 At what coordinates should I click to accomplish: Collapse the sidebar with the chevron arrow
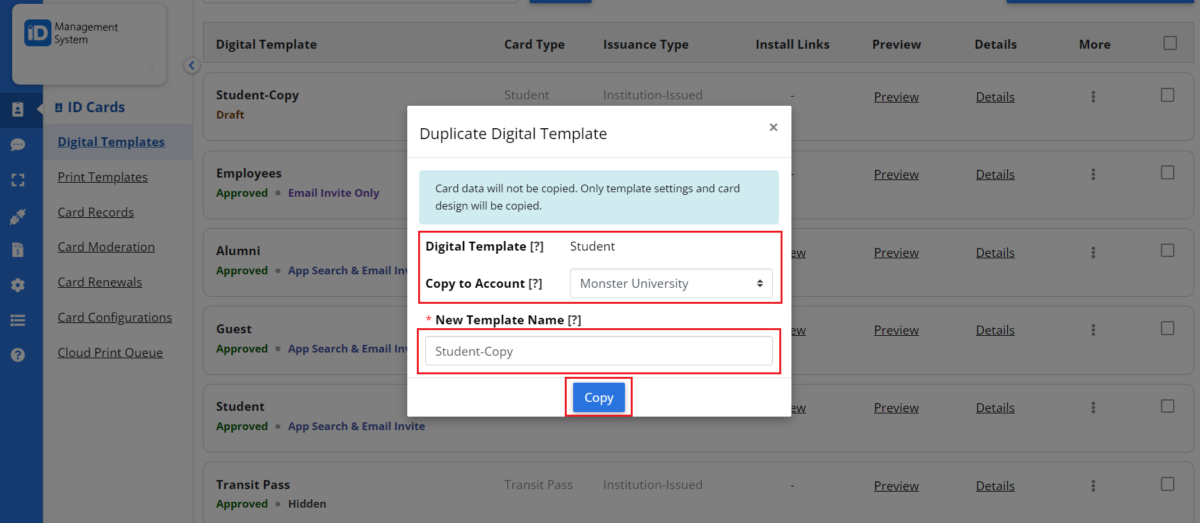(x=192, y=65)
